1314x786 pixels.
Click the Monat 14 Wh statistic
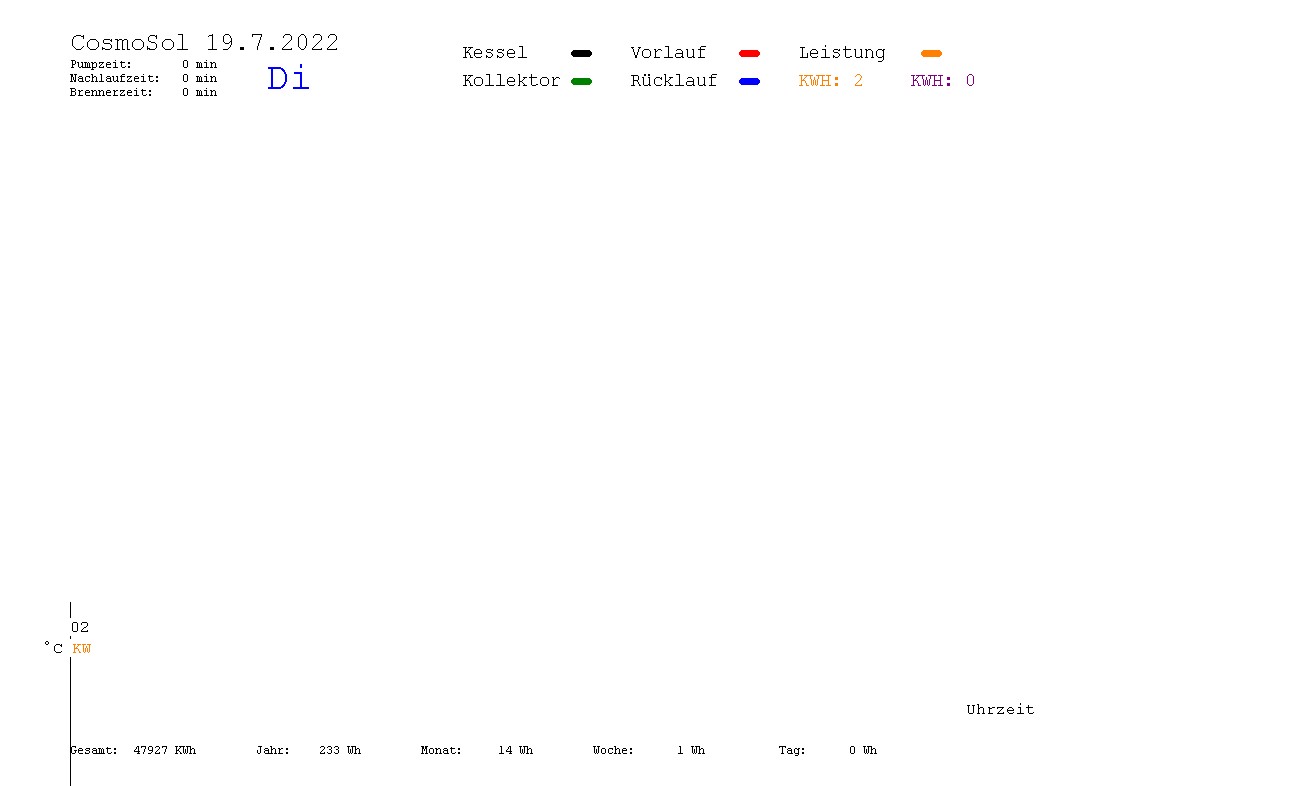tap(477, 750)
